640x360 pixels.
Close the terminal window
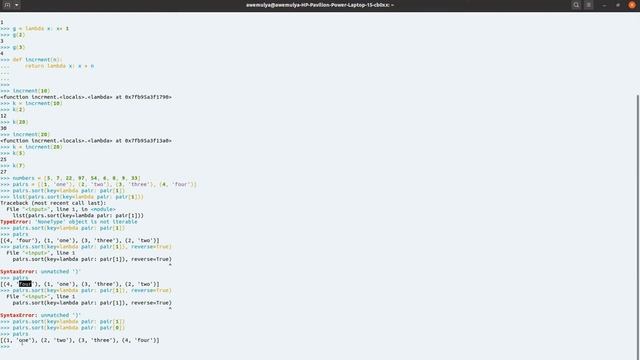coord(632,5)
